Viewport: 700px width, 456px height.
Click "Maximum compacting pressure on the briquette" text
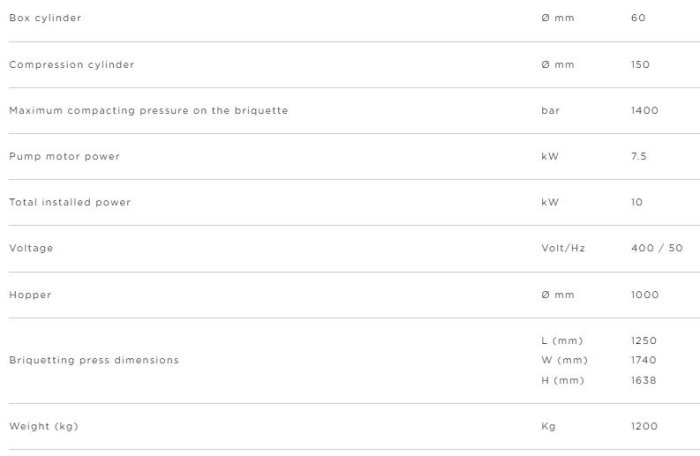point(148,110)
